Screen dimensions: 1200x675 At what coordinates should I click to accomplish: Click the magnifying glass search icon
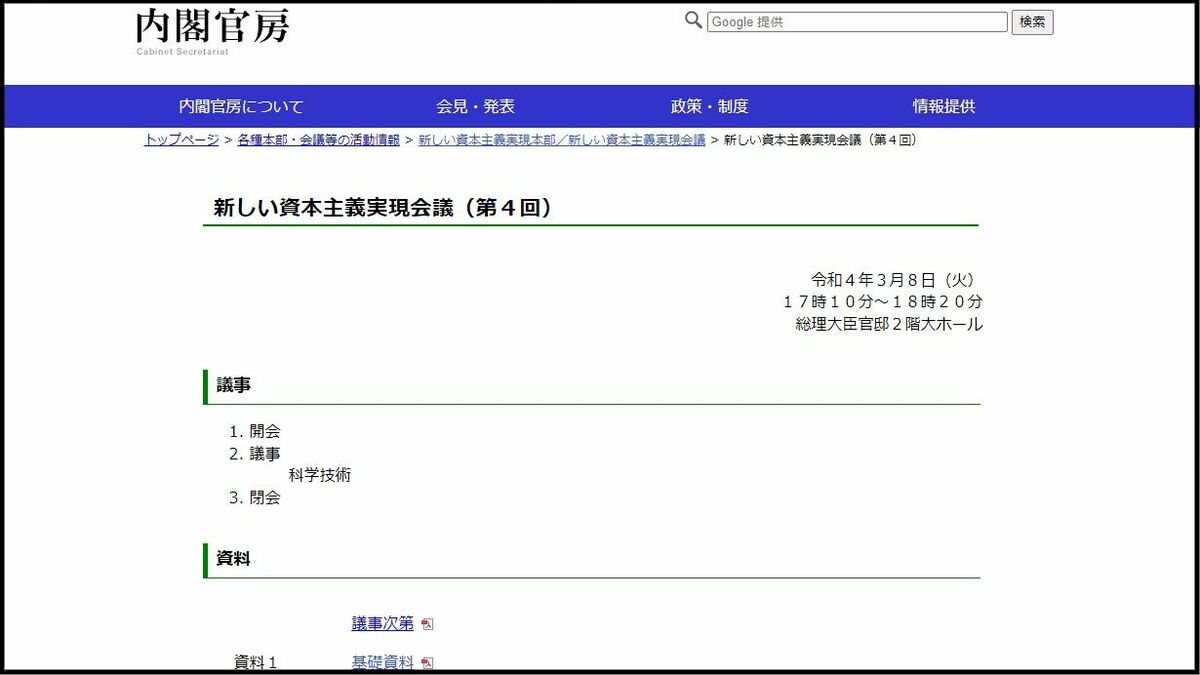tap(693, 20)
